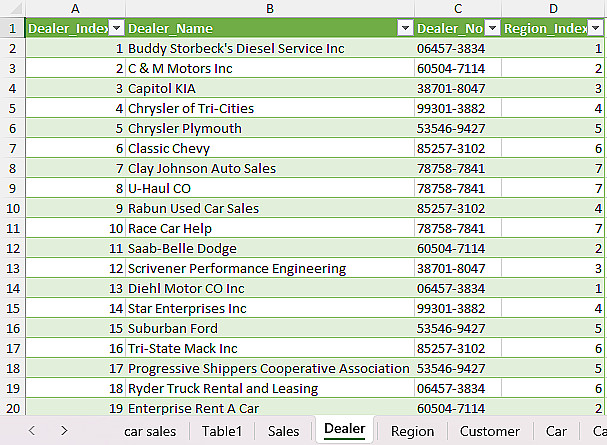
Task: Click Dealer_No 06457-3834 for Diehl Motor CO
Action: click(x=458, y=288)
